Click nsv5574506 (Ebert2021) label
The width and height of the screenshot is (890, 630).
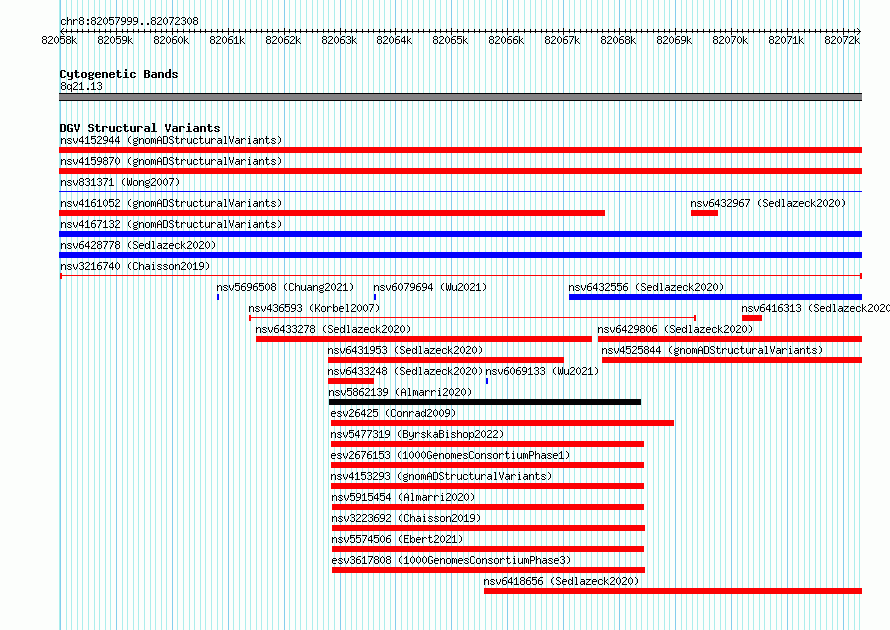click(x=397, y=539)
